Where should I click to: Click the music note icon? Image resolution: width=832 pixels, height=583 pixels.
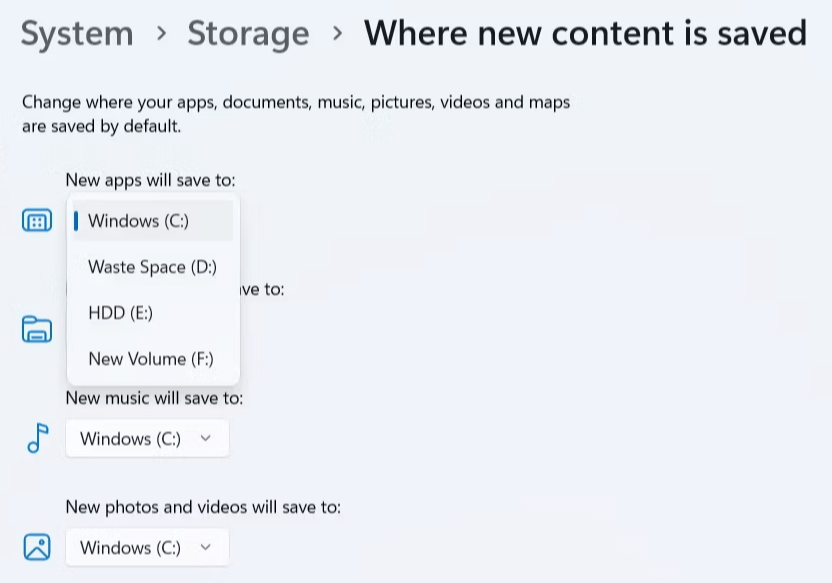coord(38,438)
